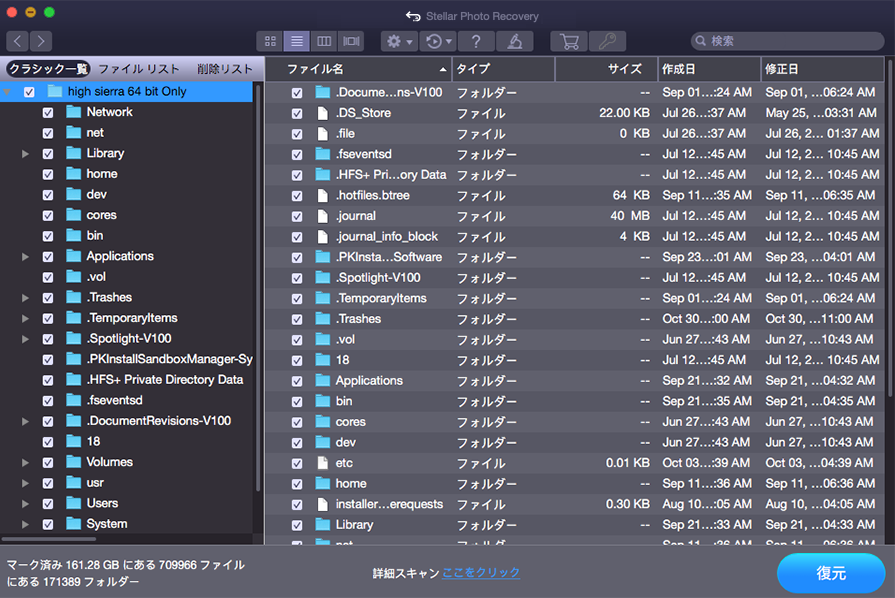Sort by the ファイル名 column header
This screenshot has height=598, width=895.
(359, 69)
